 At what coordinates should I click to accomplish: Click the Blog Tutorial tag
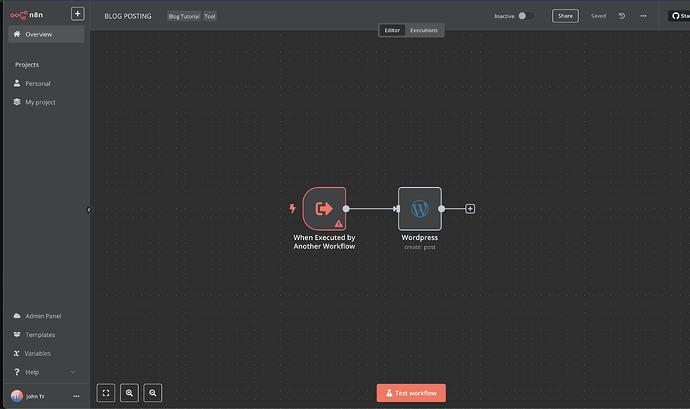pos(184,16)
